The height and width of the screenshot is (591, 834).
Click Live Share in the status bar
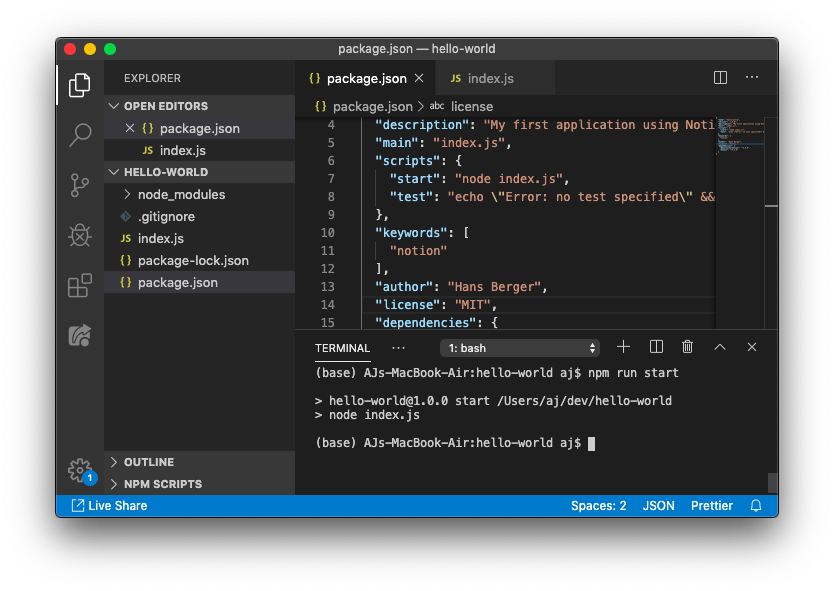(109, 506)
